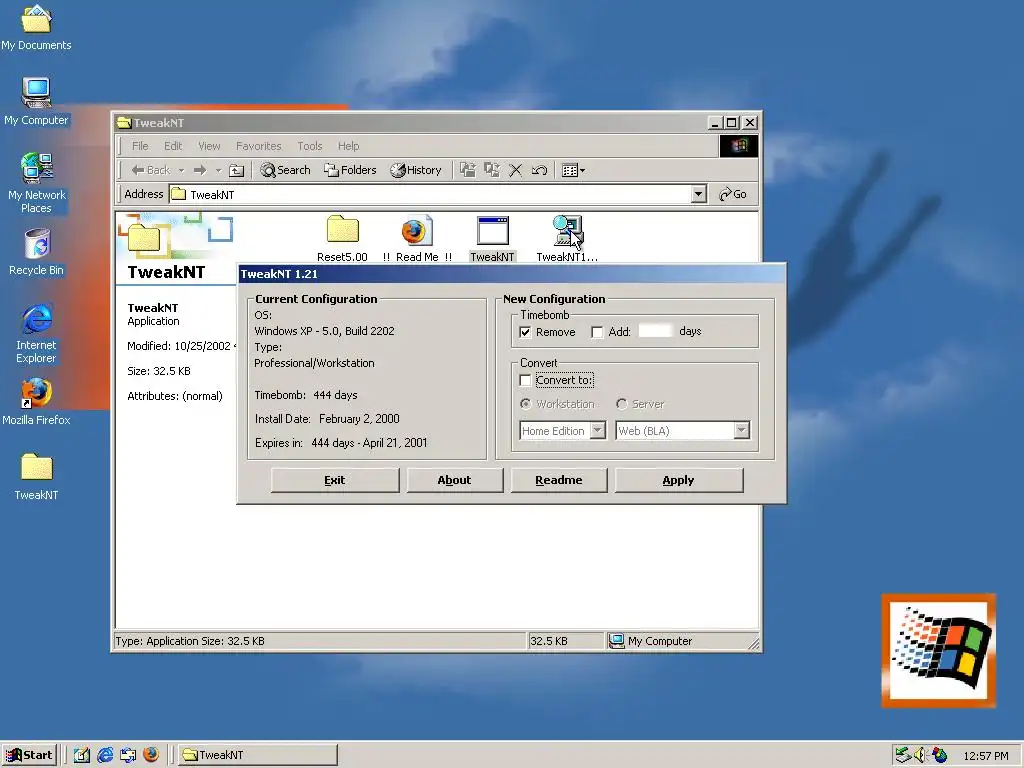Click the Delete toolbar icon

tap(515, 170)
